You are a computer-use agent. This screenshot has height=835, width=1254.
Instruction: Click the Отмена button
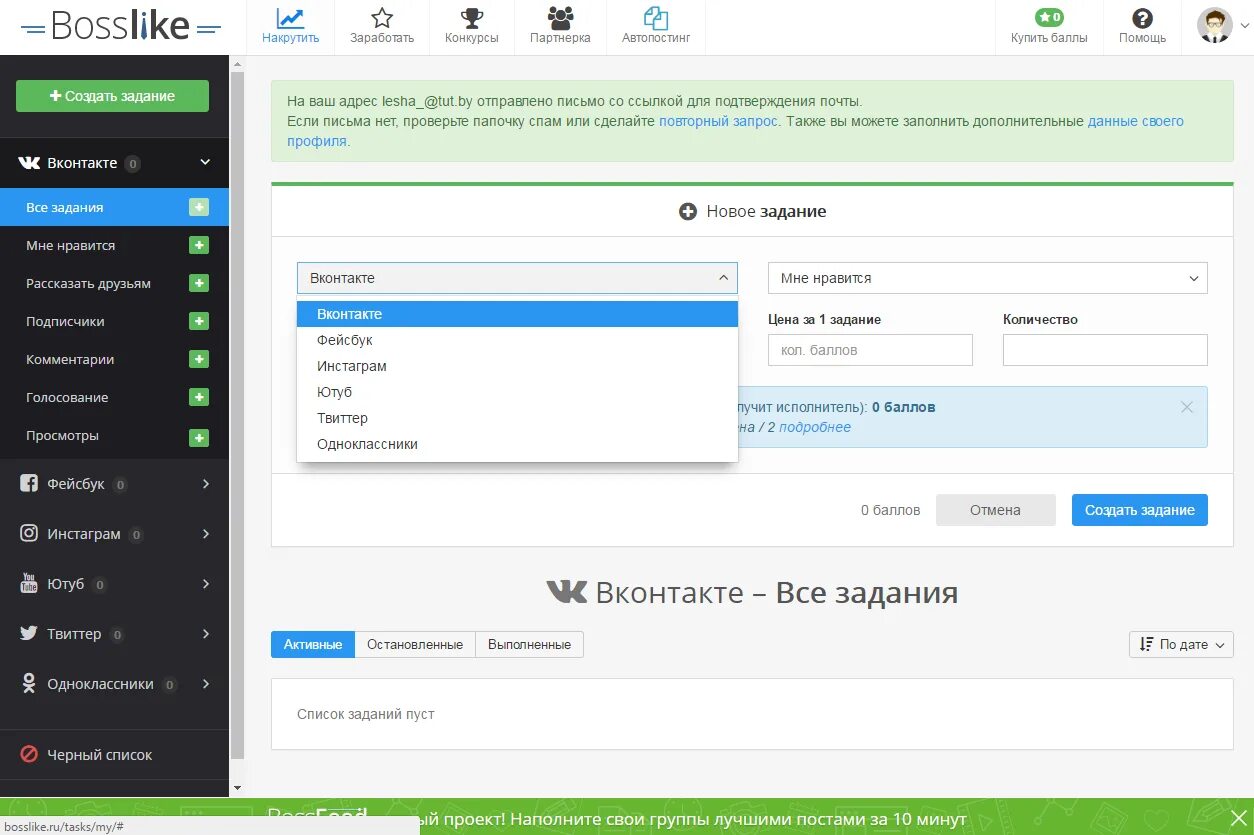pos(995,510)
